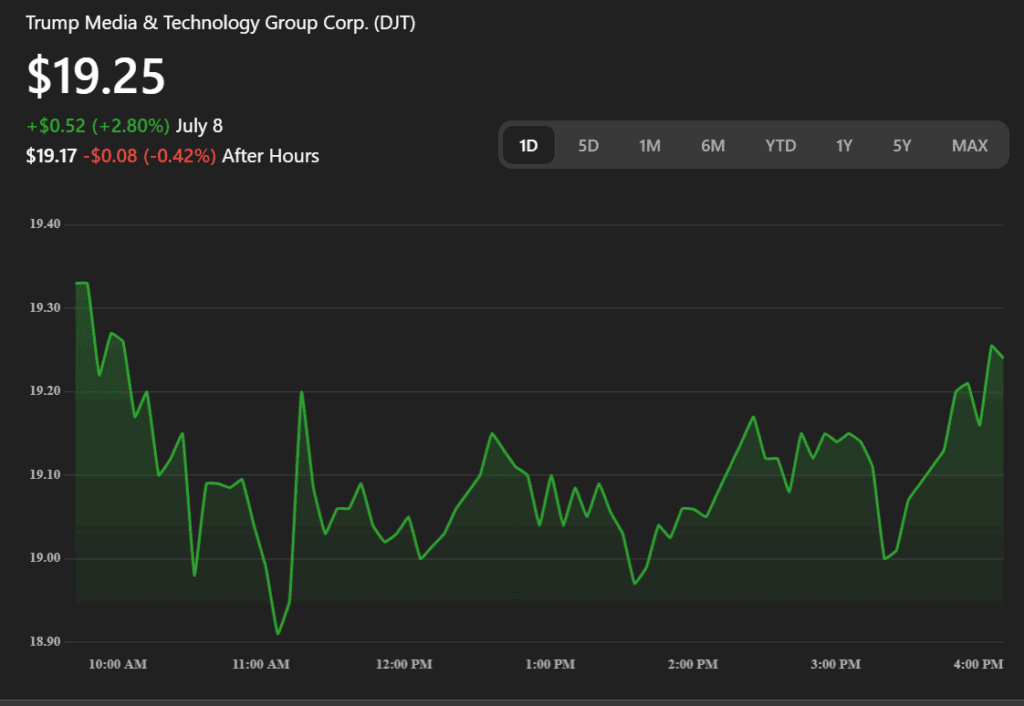
Task: Click the July 8 date label
Action: tap(199, 125)
